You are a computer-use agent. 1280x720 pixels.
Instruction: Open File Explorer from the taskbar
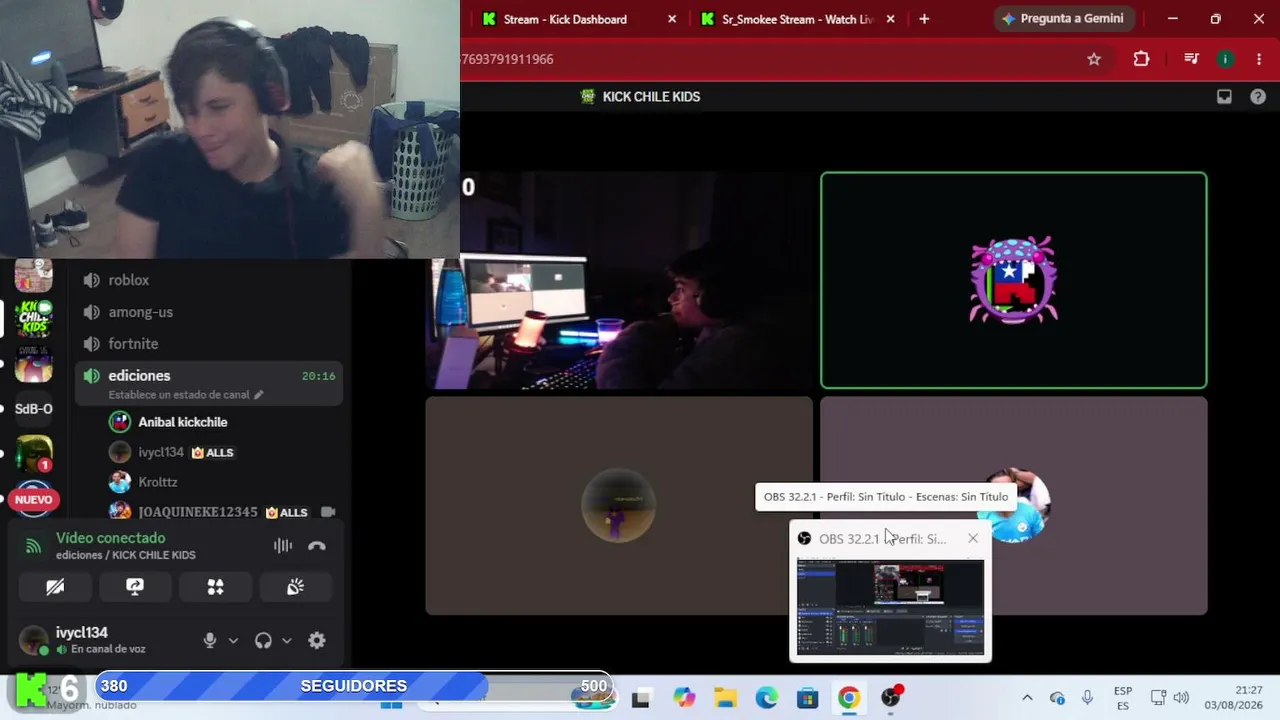(x=725, y=698)
